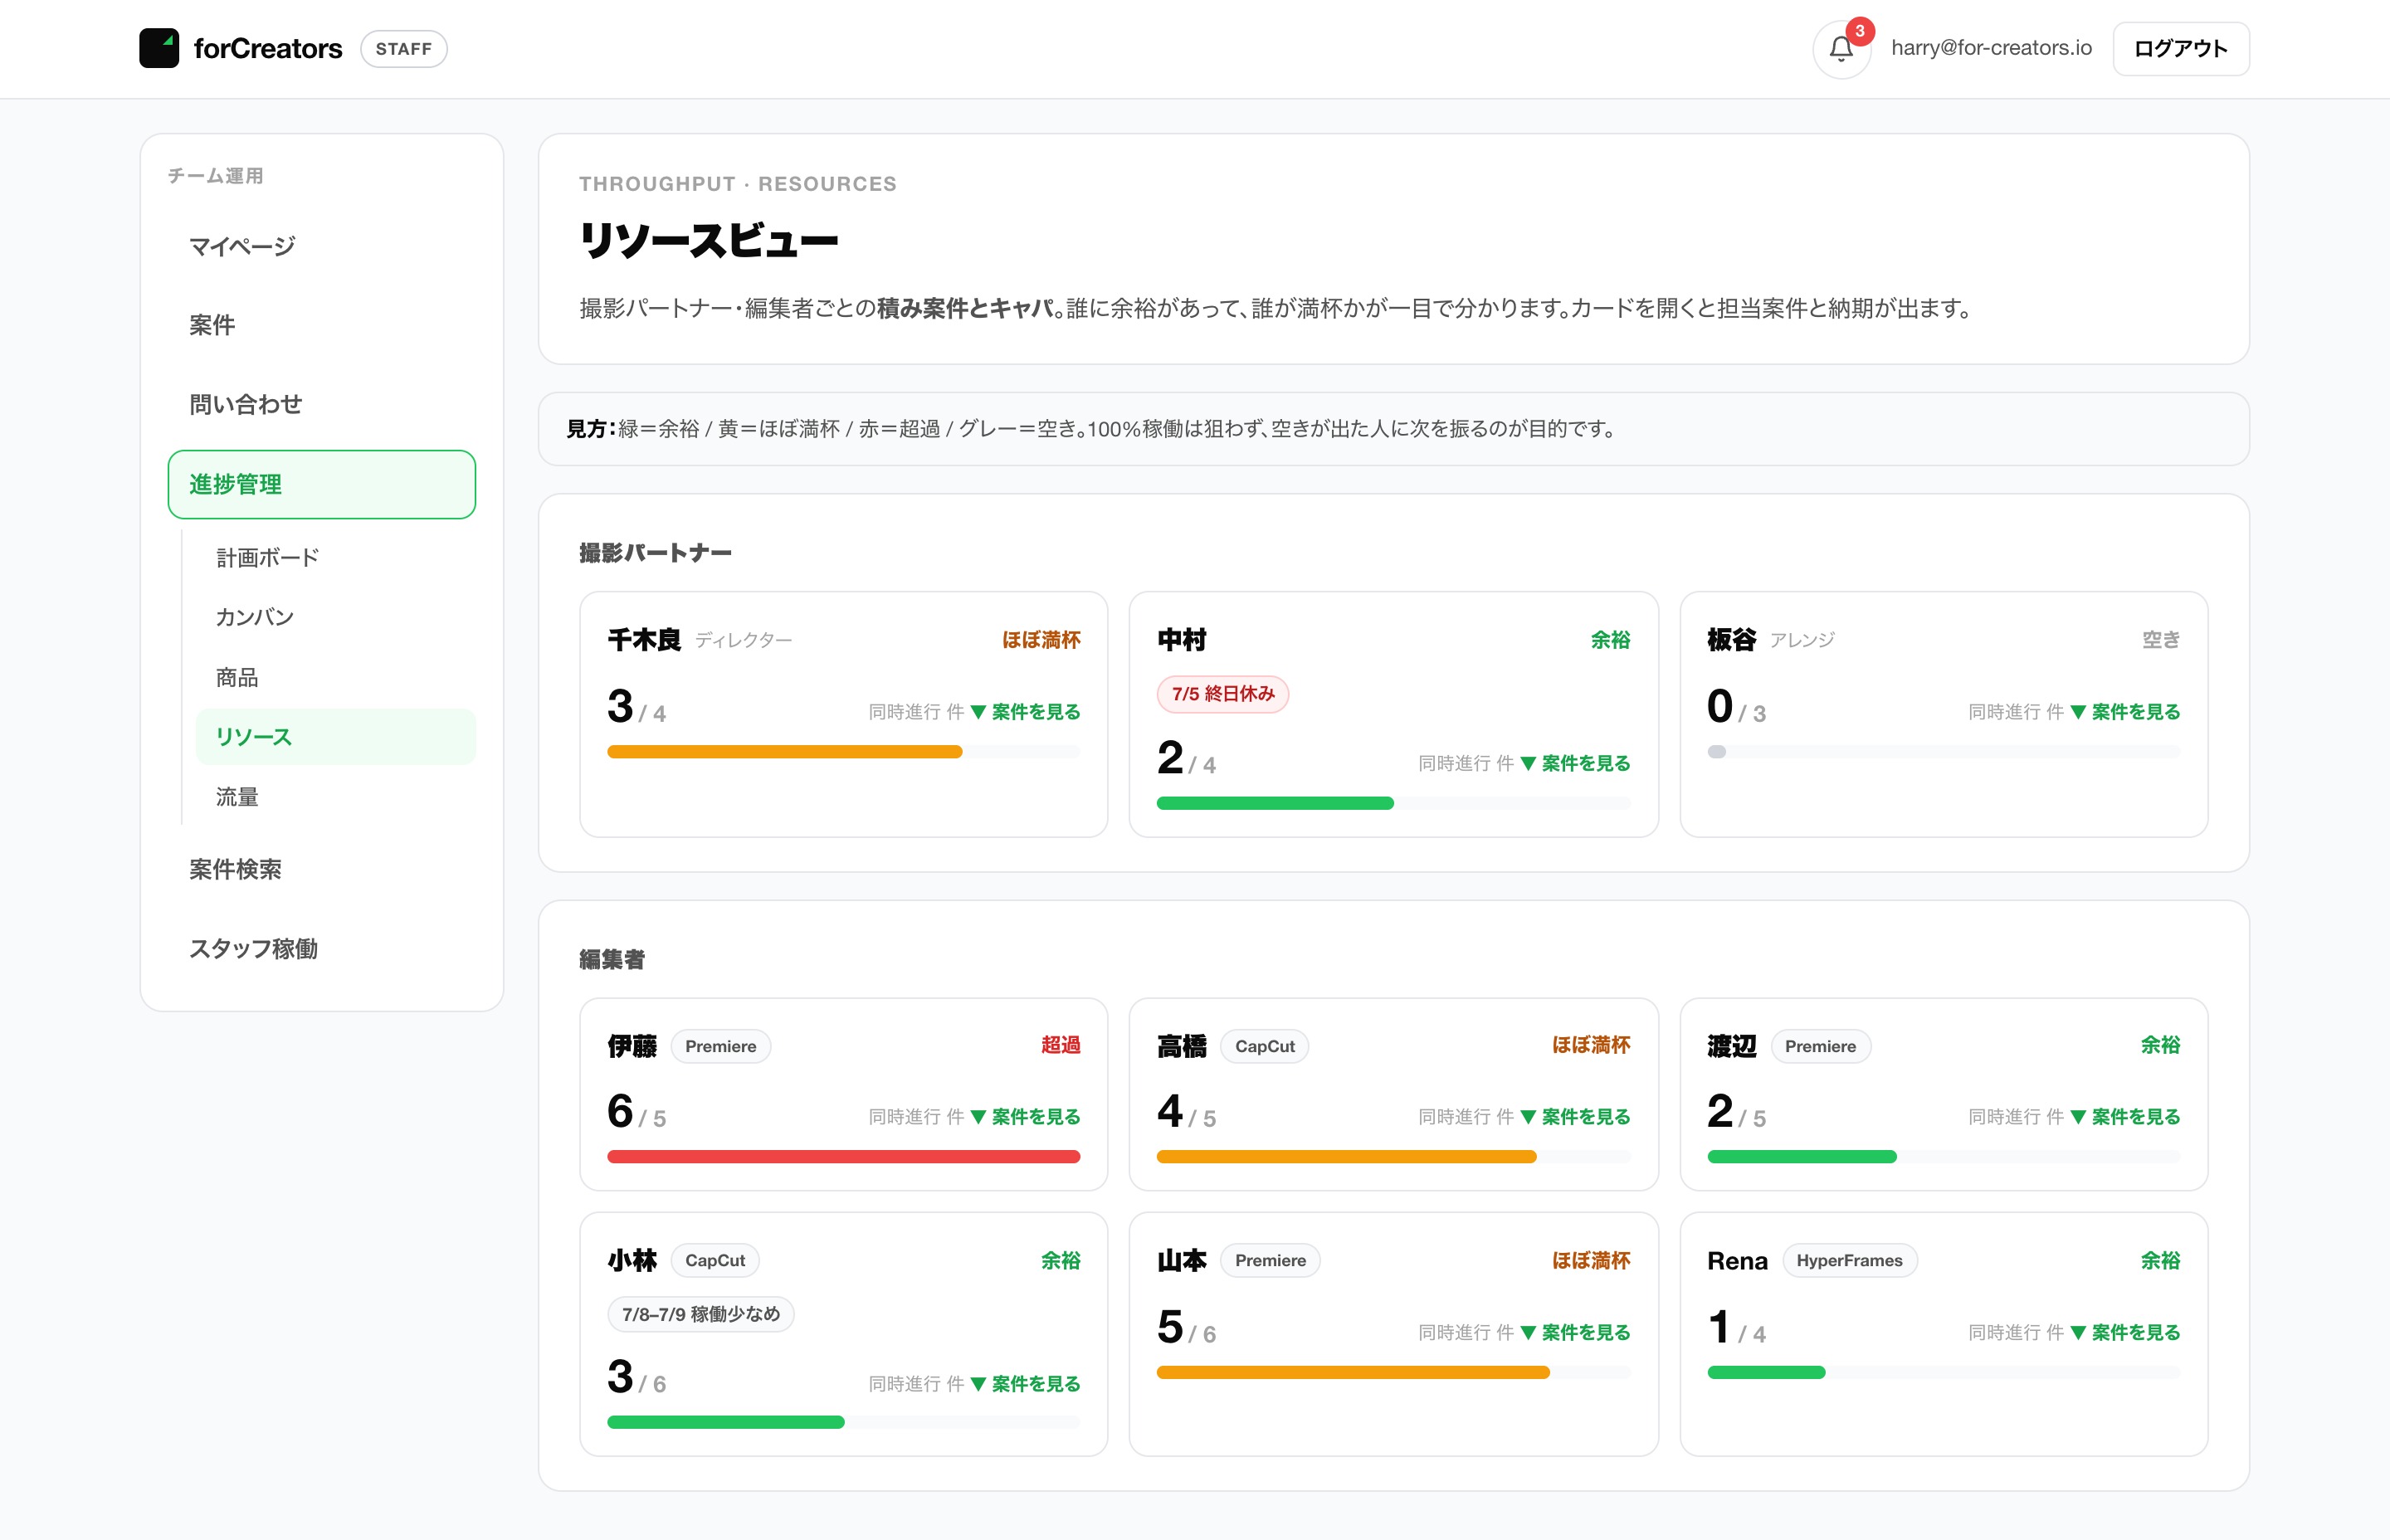The width and height of the screenshot is (2390, 1540).
Task: Expand 案件を見る on 山本 card
Action: tap(1575, 1333)
